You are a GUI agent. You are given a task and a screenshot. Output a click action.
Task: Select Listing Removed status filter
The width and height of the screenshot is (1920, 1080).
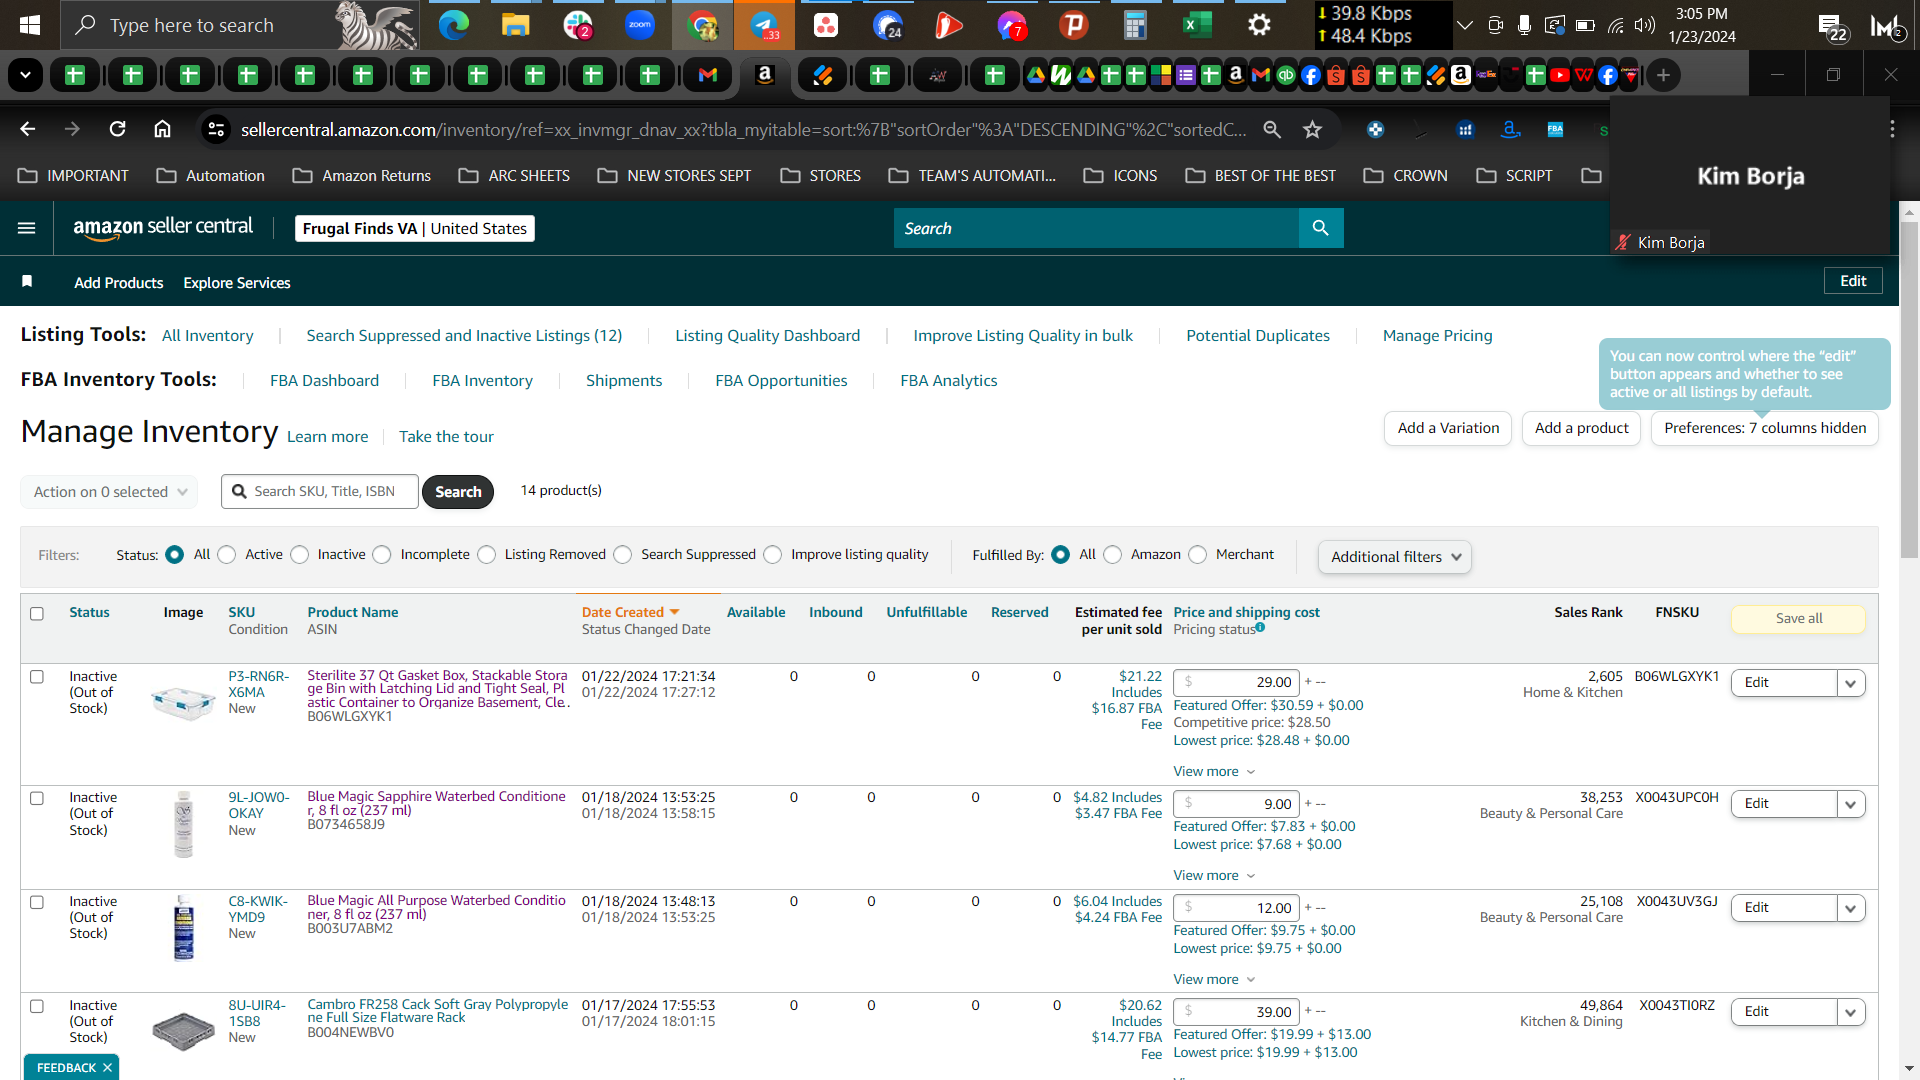click(x=487, y=555)
